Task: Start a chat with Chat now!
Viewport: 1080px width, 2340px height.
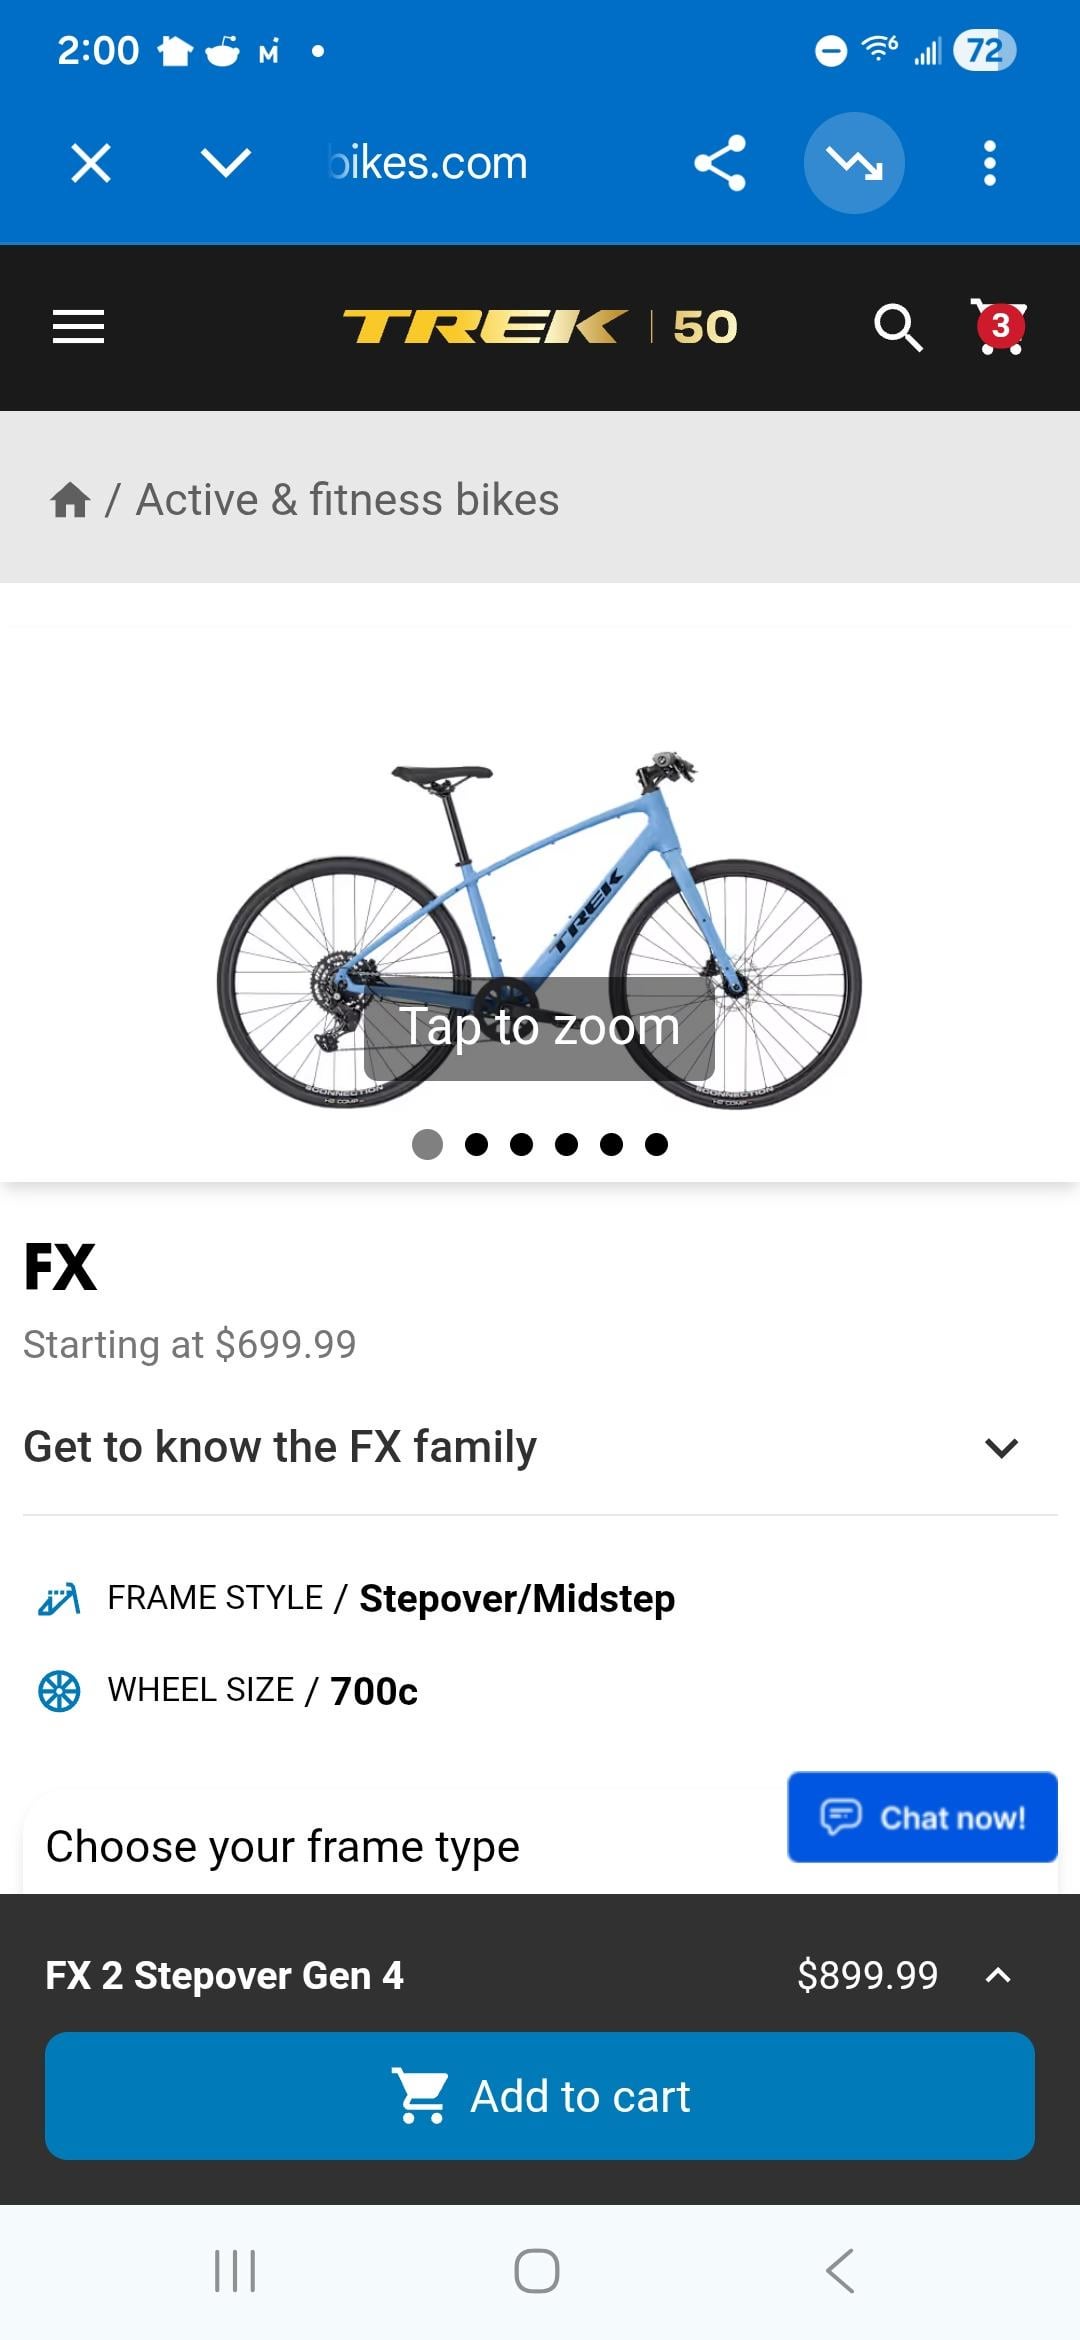Action: click(x=922, y=1817)
